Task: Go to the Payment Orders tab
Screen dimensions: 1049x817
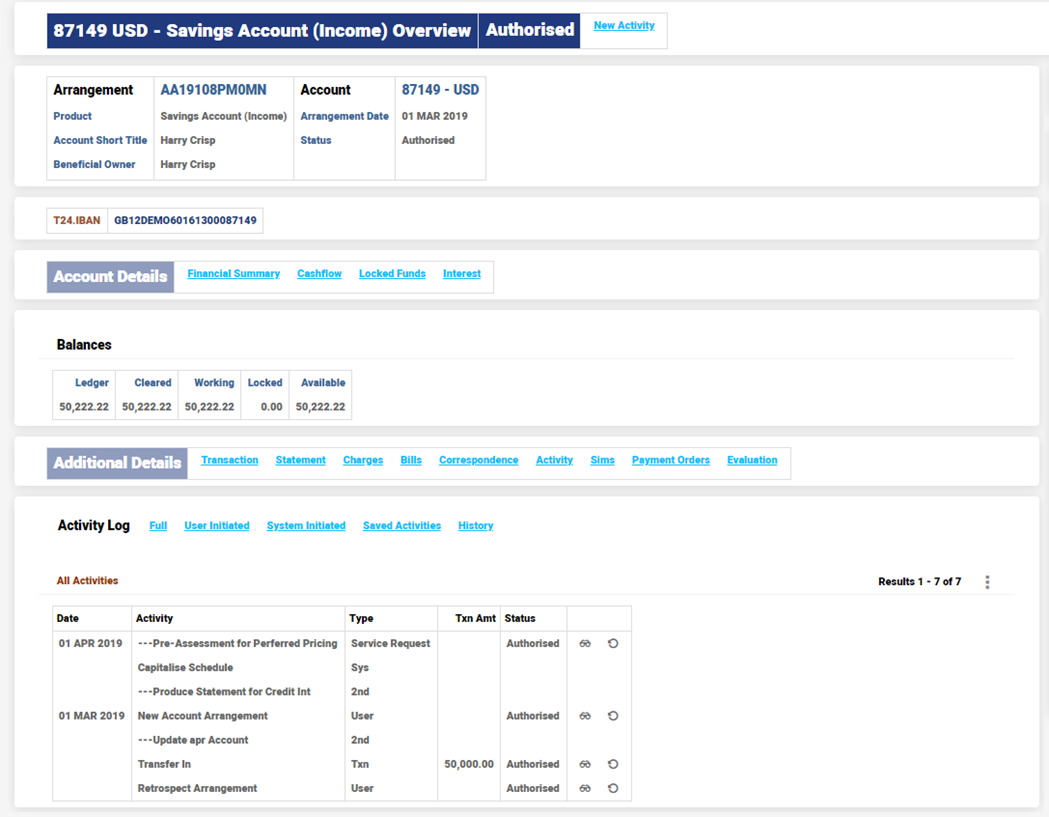Action: (x=670, y=461)
